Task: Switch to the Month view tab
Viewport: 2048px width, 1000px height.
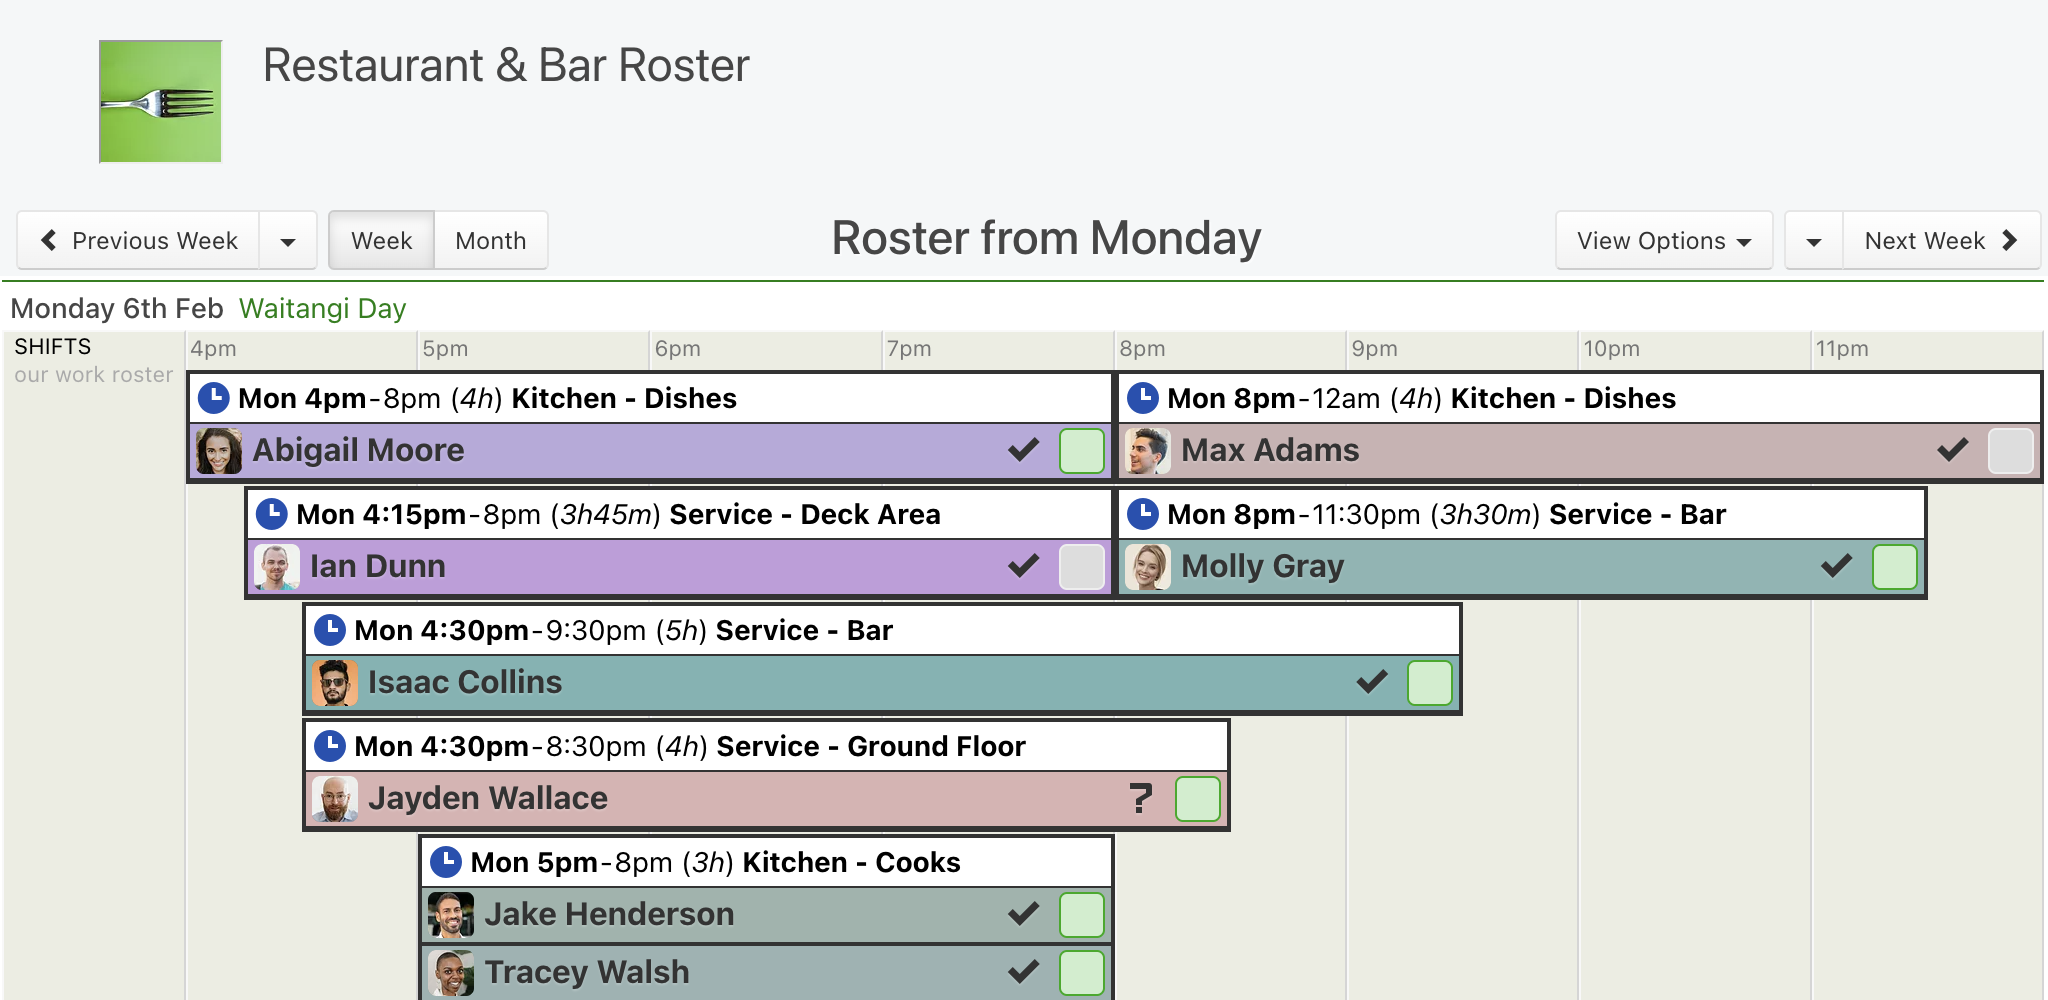Action: coord(491,241)
